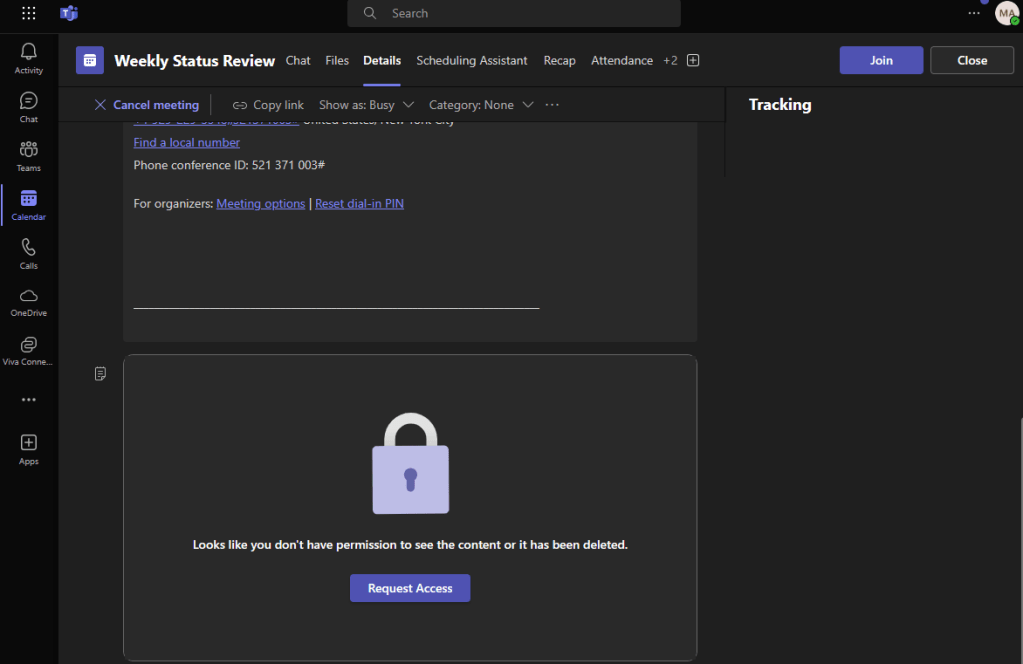Click Join to enter the meeting
The width and height of the screenshot is (1023, 664).
881,60
